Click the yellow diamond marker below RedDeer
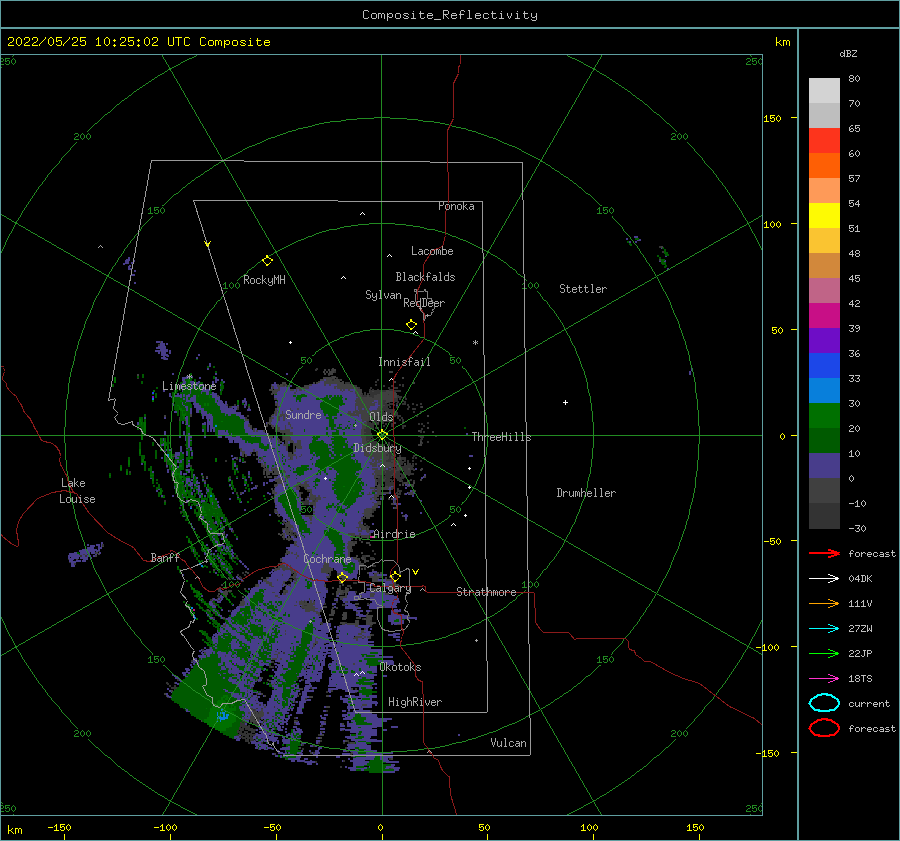This screenshot has height=841, width=900. click(411, 325)
